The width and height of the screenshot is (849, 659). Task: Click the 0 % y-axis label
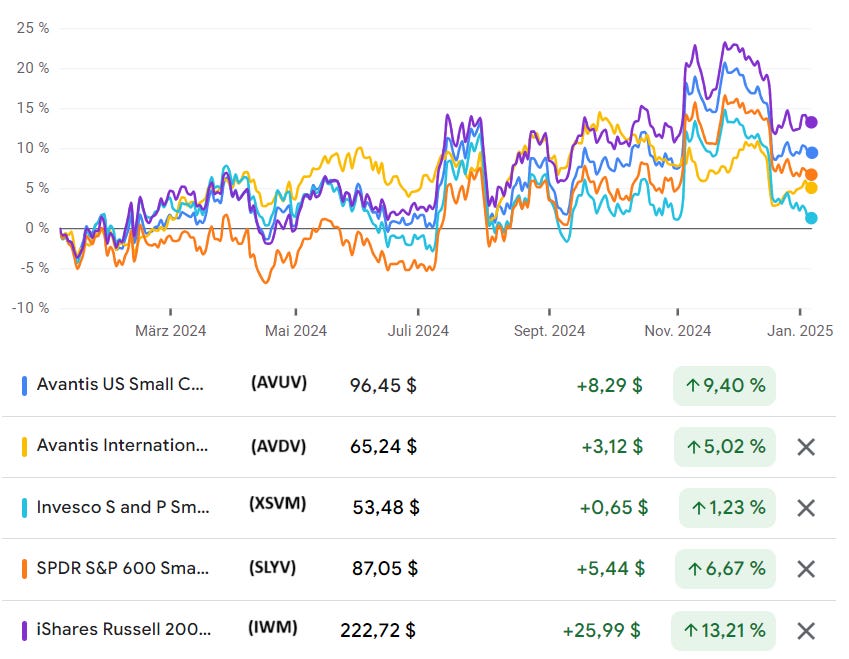tap(37, 228)
